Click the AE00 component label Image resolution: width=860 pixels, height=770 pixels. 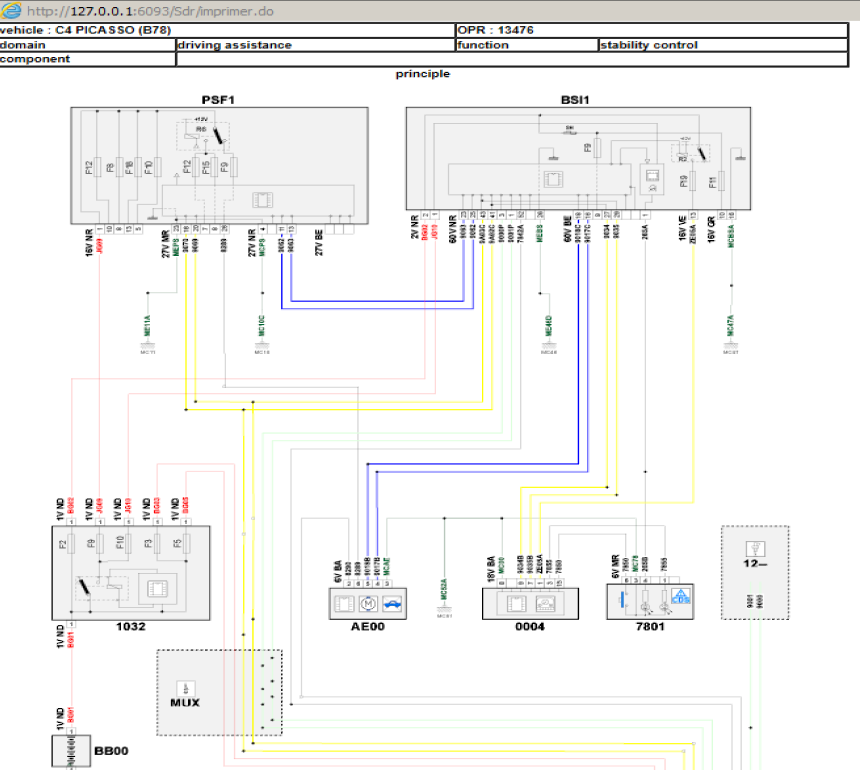367,627
